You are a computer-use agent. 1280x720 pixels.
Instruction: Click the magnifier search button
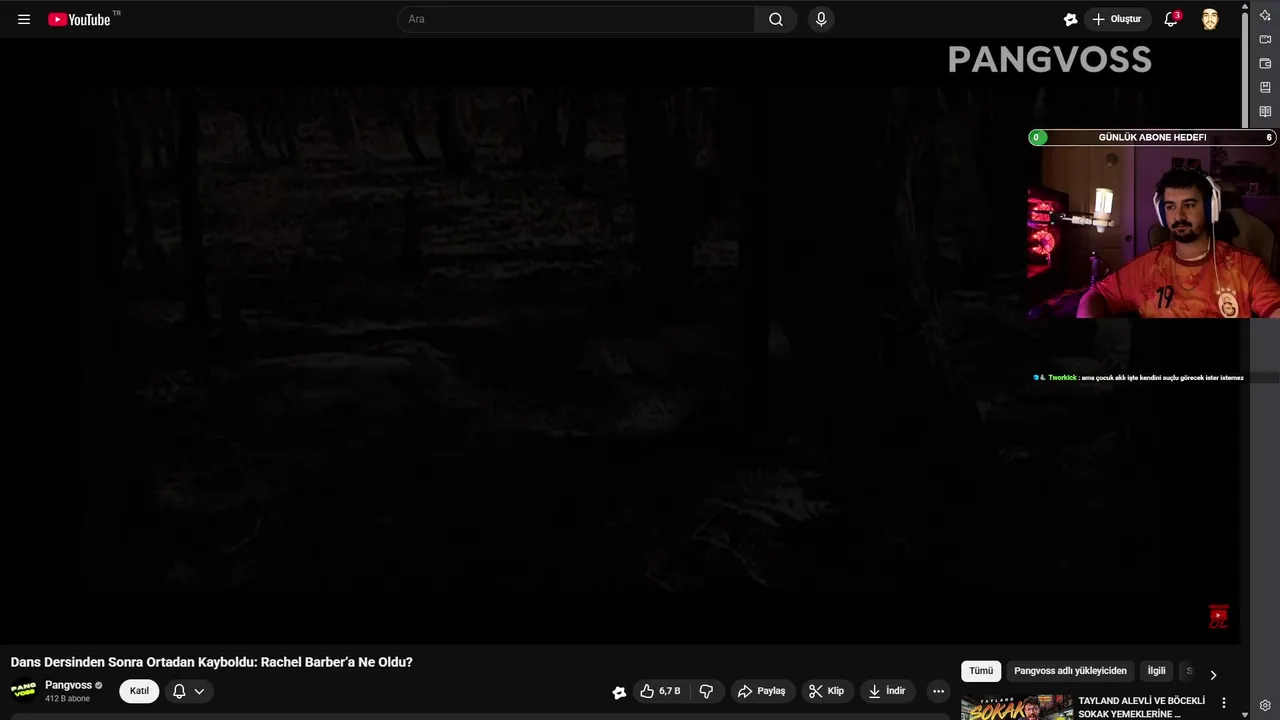[x=776, y=19]
